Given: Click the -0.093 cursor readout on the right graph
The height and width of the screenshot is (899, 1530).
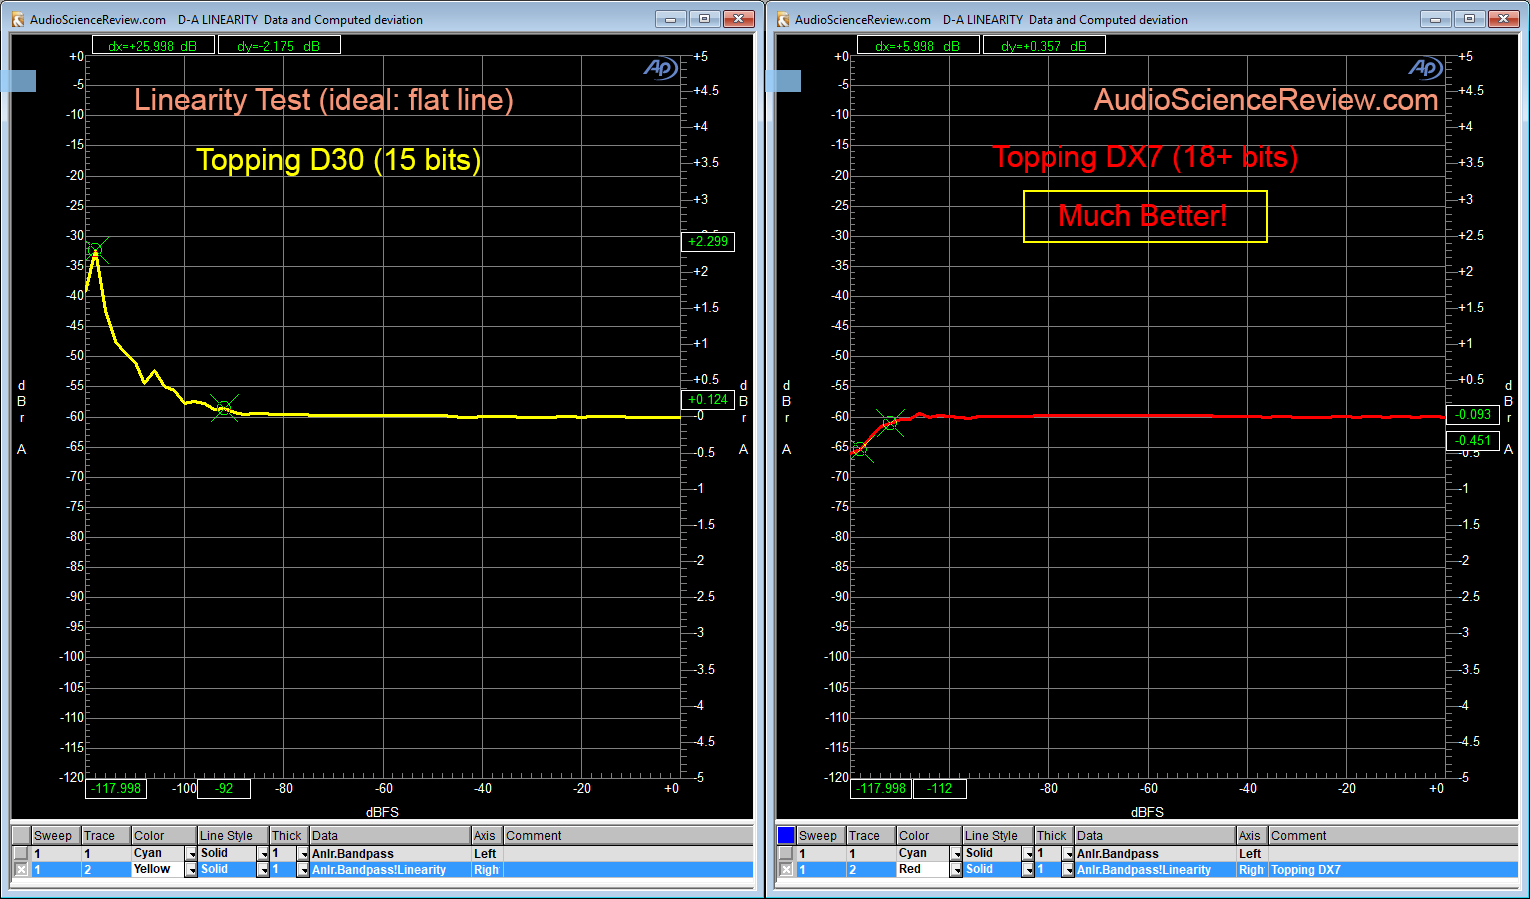Looking at the screenshot, I should 1473,414.
